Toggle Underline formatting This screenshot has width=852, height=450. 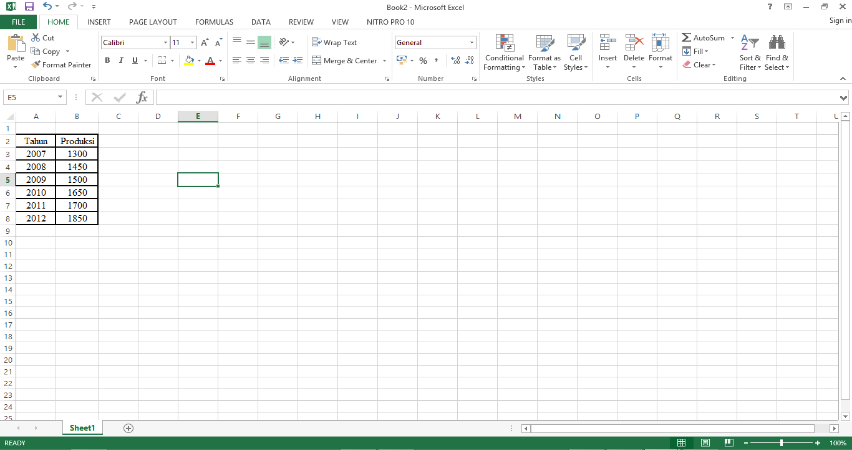tap(135, 60)
